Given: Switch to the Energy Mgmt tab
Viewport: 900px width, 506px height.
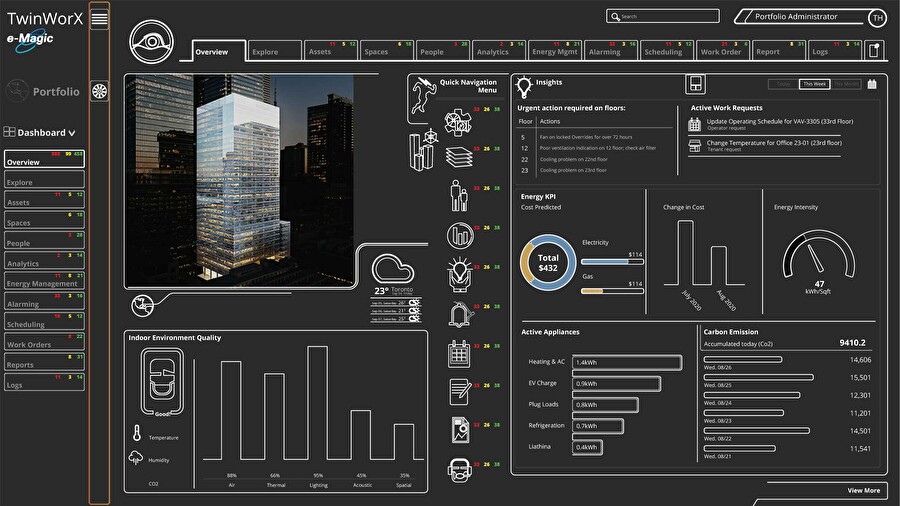Looking at the screenshot, I should click(x=554, y=50).
